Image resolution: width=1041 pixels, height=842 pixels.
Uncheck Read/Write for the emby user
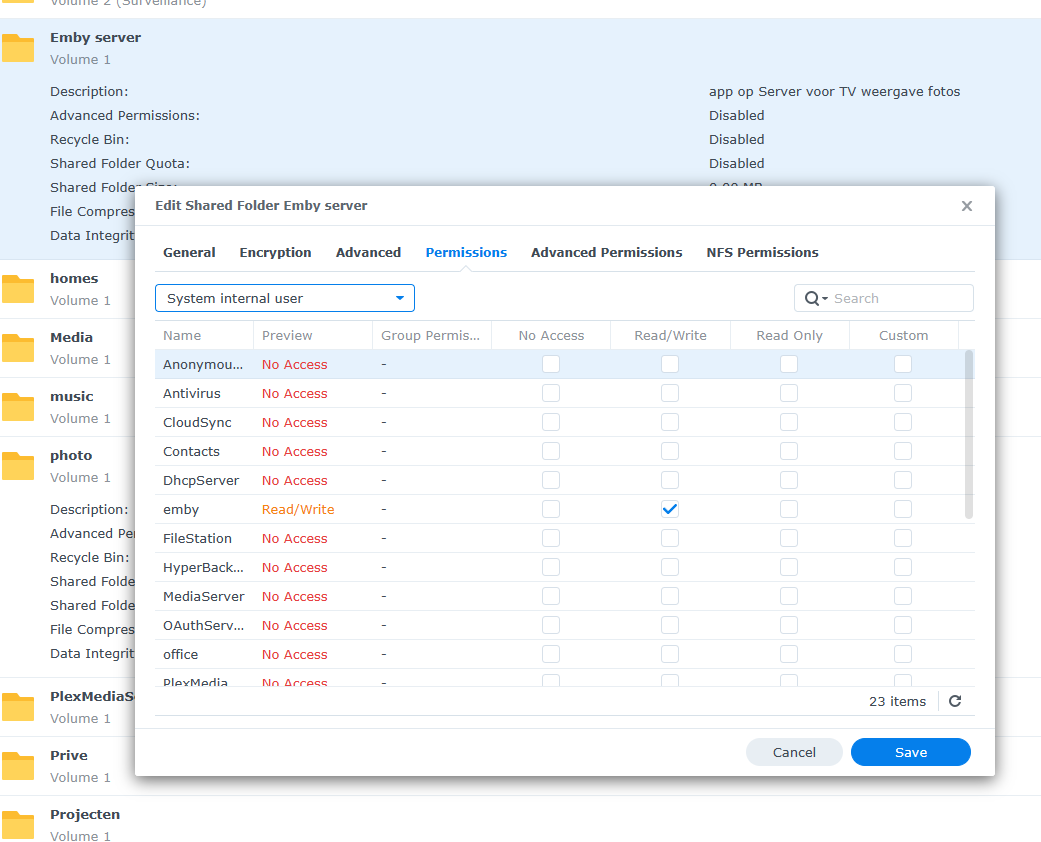pyautogui.click(x=670, y=509)
